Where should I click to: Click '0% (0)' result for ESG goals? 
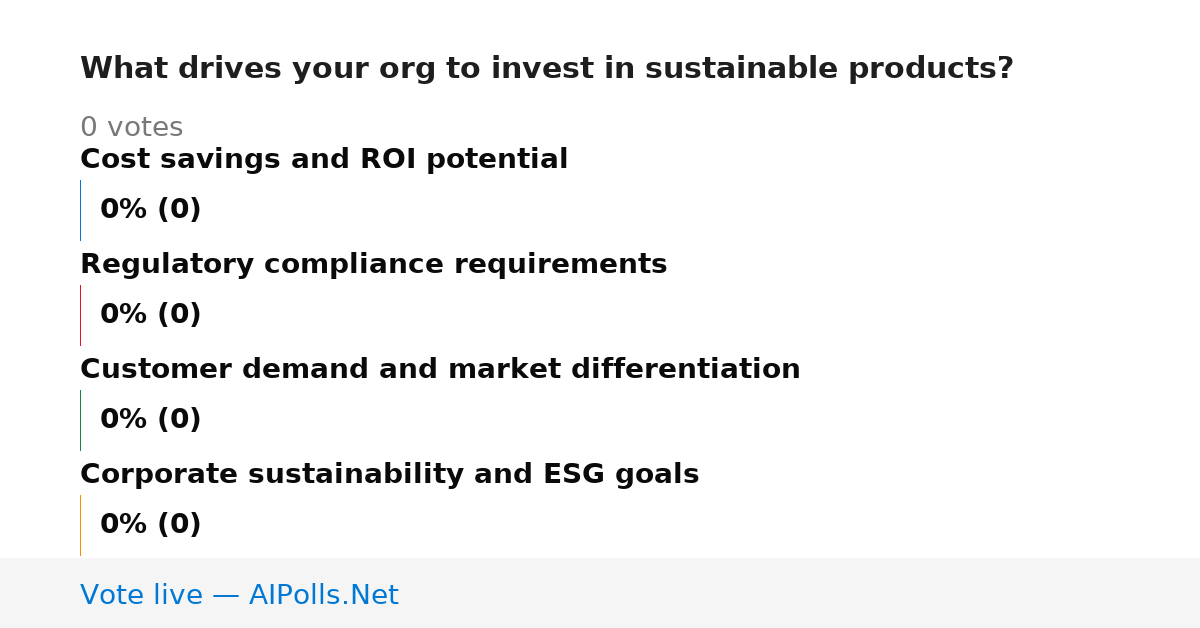[150, 525]
